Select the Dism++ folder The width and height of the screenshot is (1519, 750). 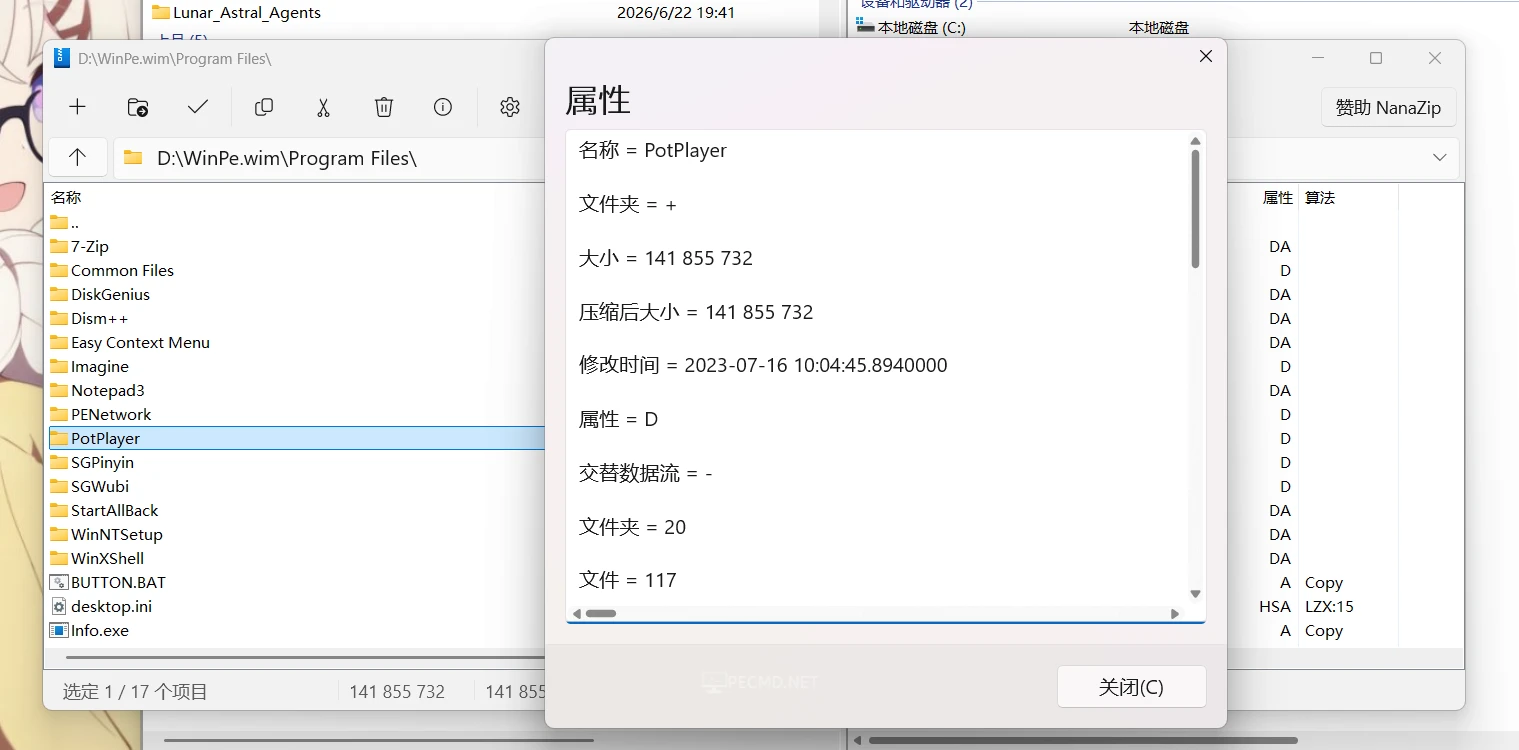pyautogui.click(x=99, y=318)
